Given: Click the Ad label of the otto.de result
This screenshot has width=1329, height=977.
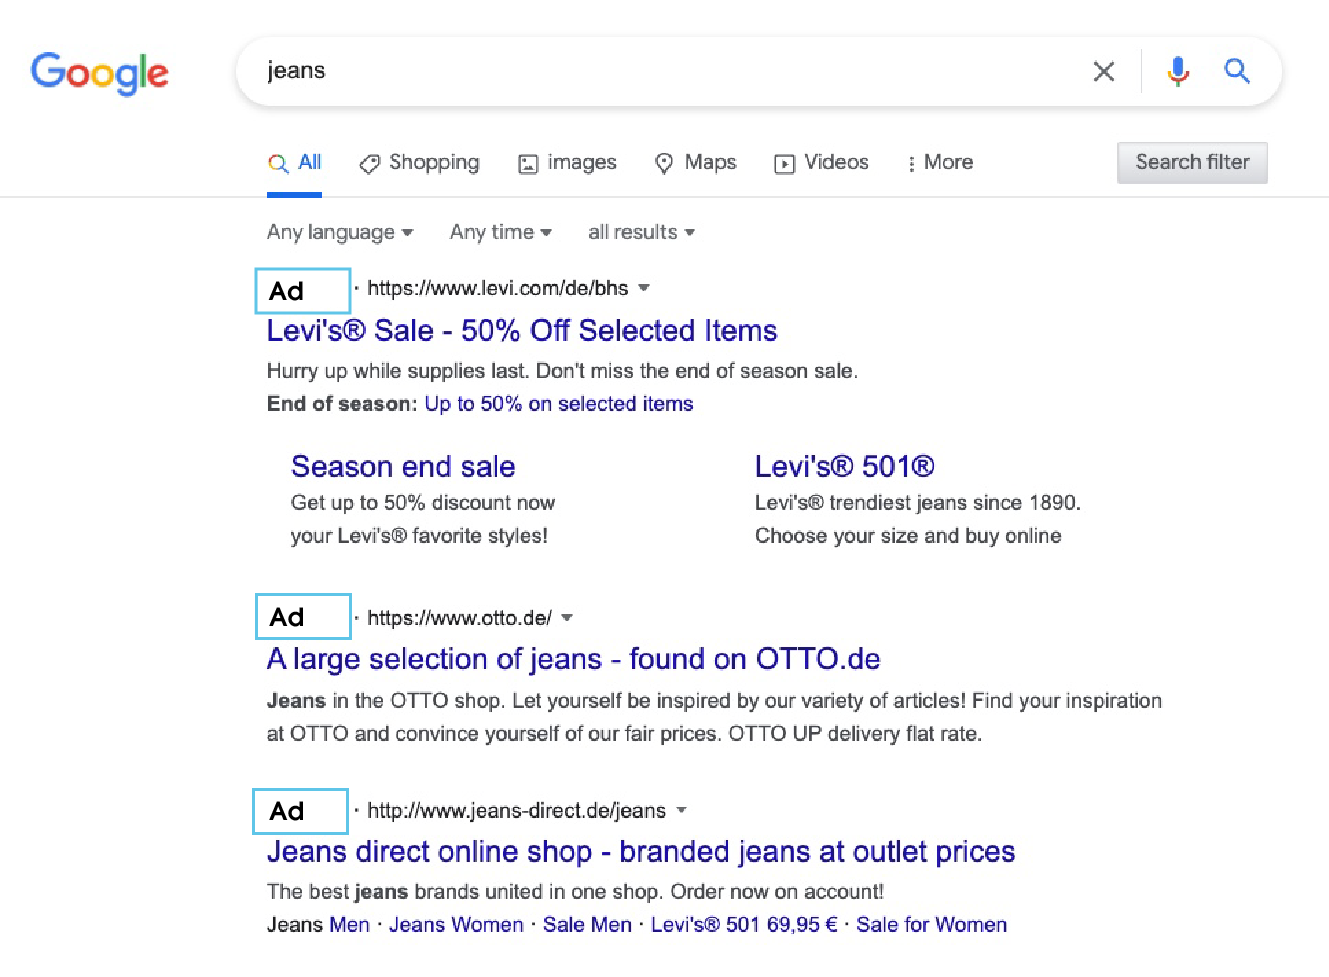Looking at the screenshot, I should [303, 617].
